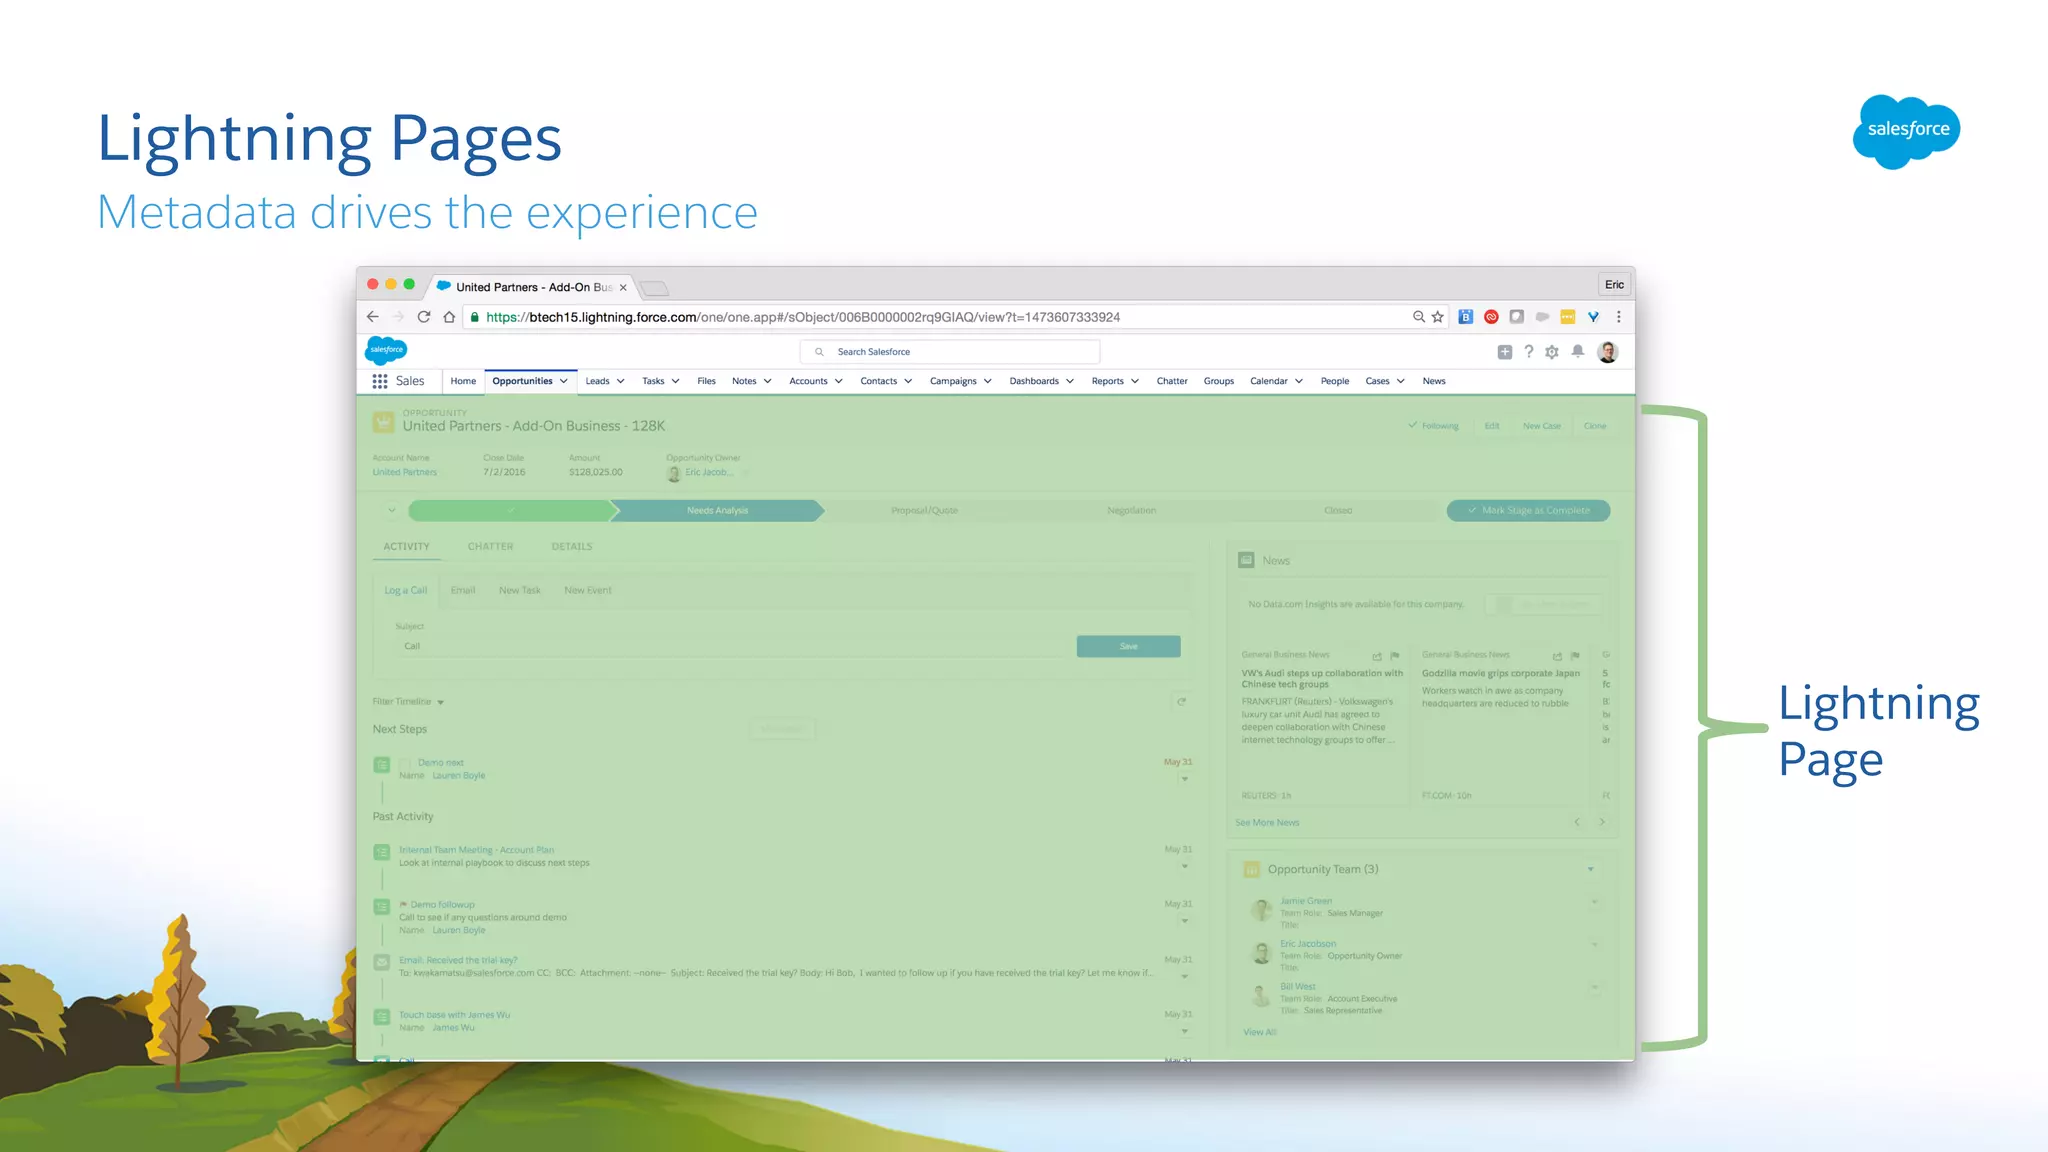Viewport: 2048px width, 1152px height.
Task: Click Mark Stage as Complete button
Action: point(1528,510)
